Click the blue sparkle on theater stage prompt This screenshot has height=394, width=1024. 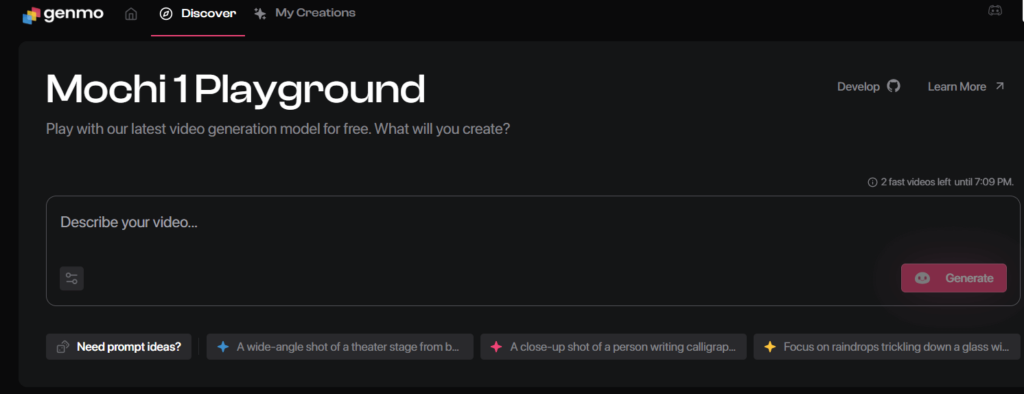(x=223, y=347)
